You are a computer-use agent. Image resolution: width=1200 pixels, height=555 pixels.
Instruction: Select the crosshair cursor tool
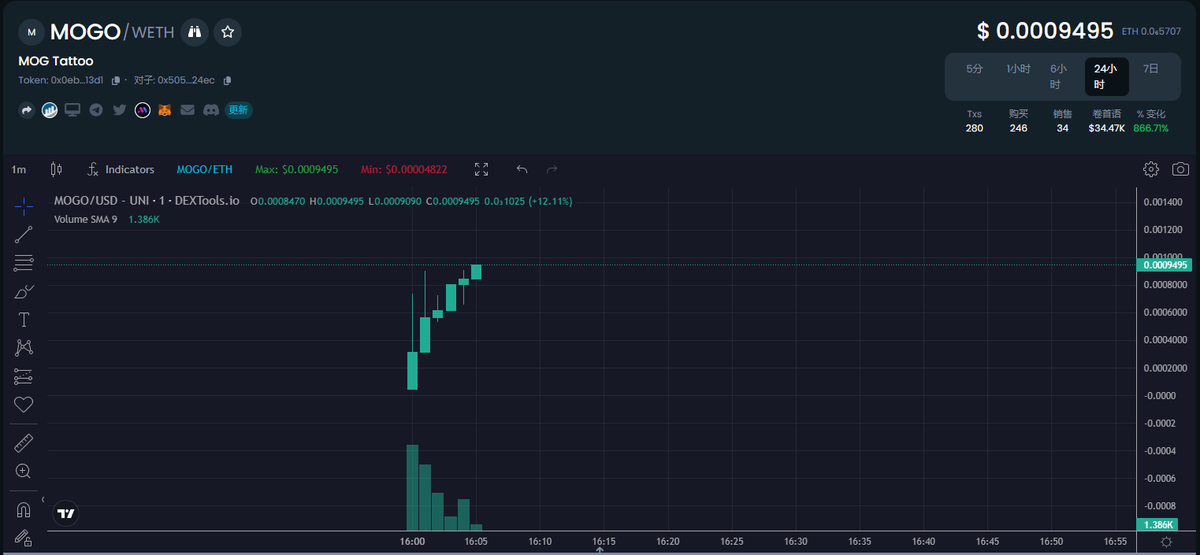click(x=24, y=206)
